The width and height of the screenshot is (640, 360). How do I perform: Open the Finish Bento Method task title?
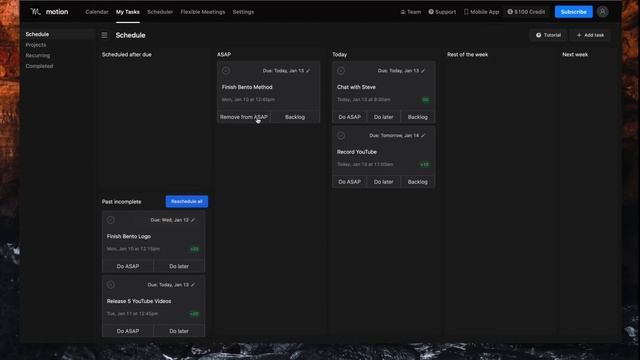point(247,87)
